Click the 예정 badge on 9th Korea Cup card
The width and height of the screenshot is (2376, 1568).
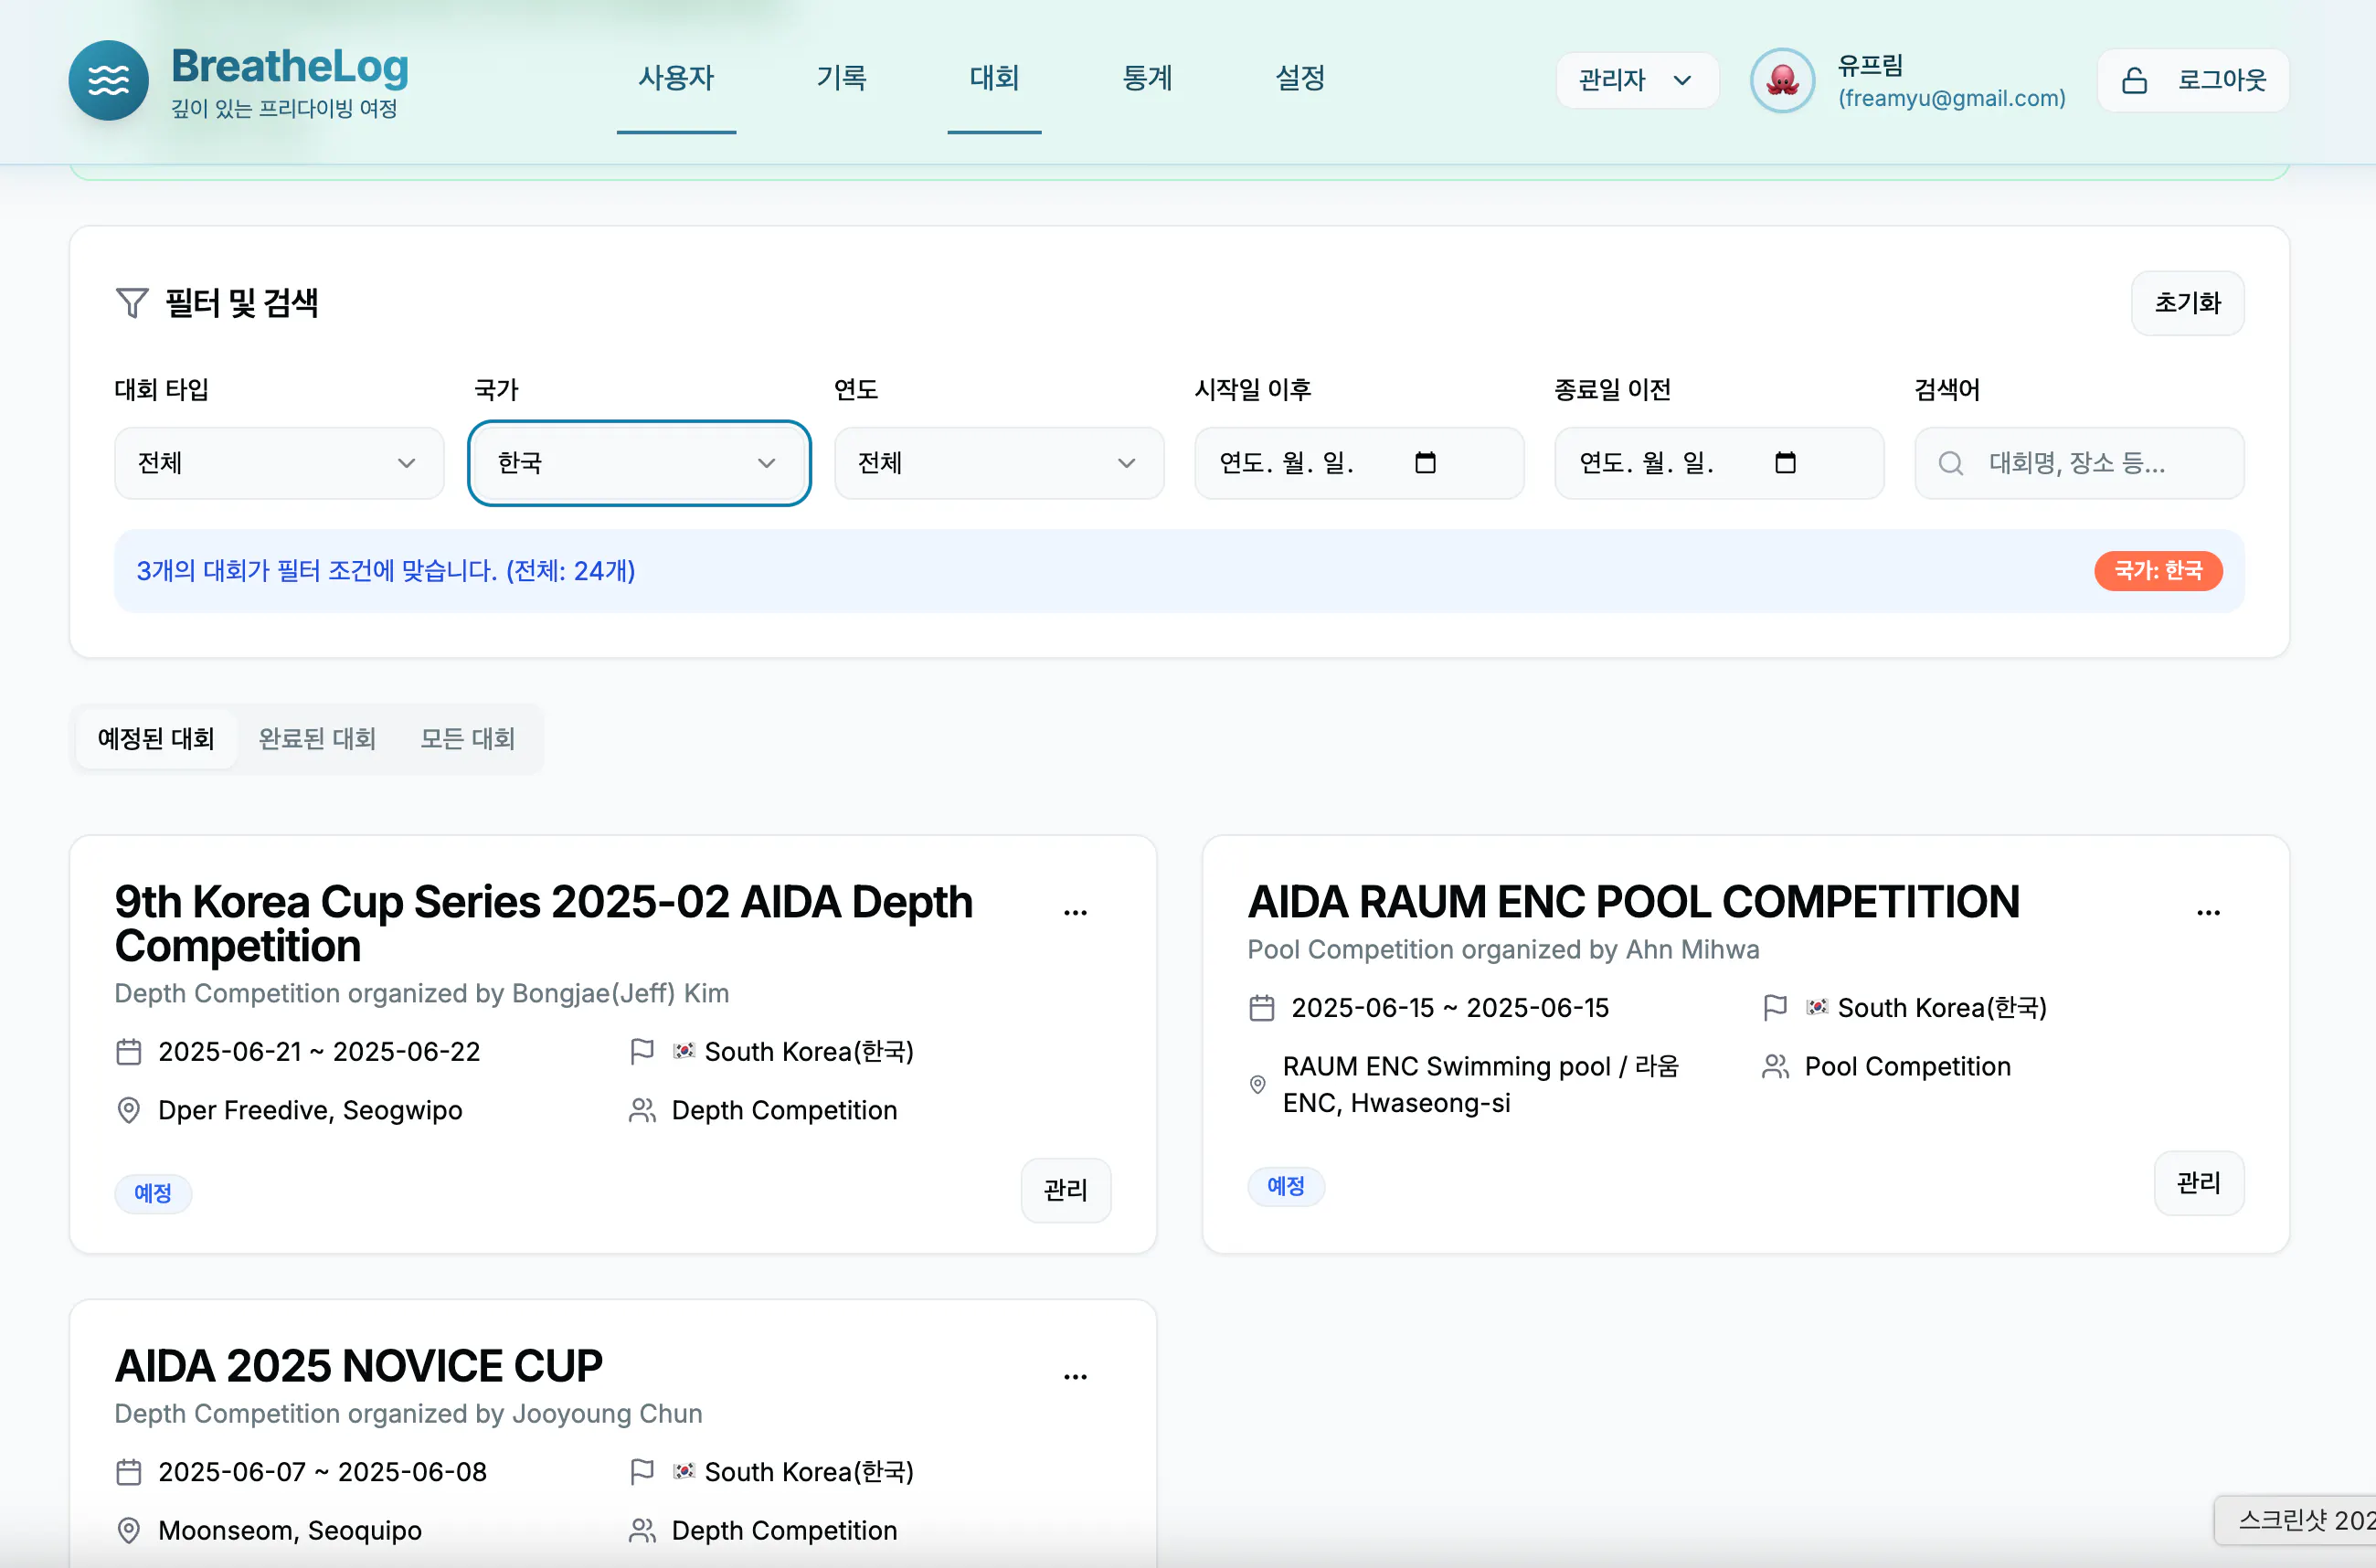153,1192
